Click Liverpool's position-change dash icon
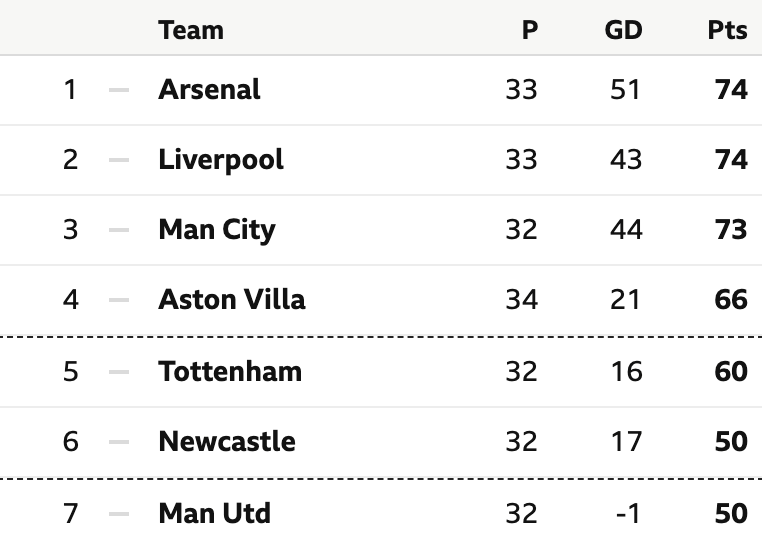This screenshot has height=542, width=762. (119, 160)
